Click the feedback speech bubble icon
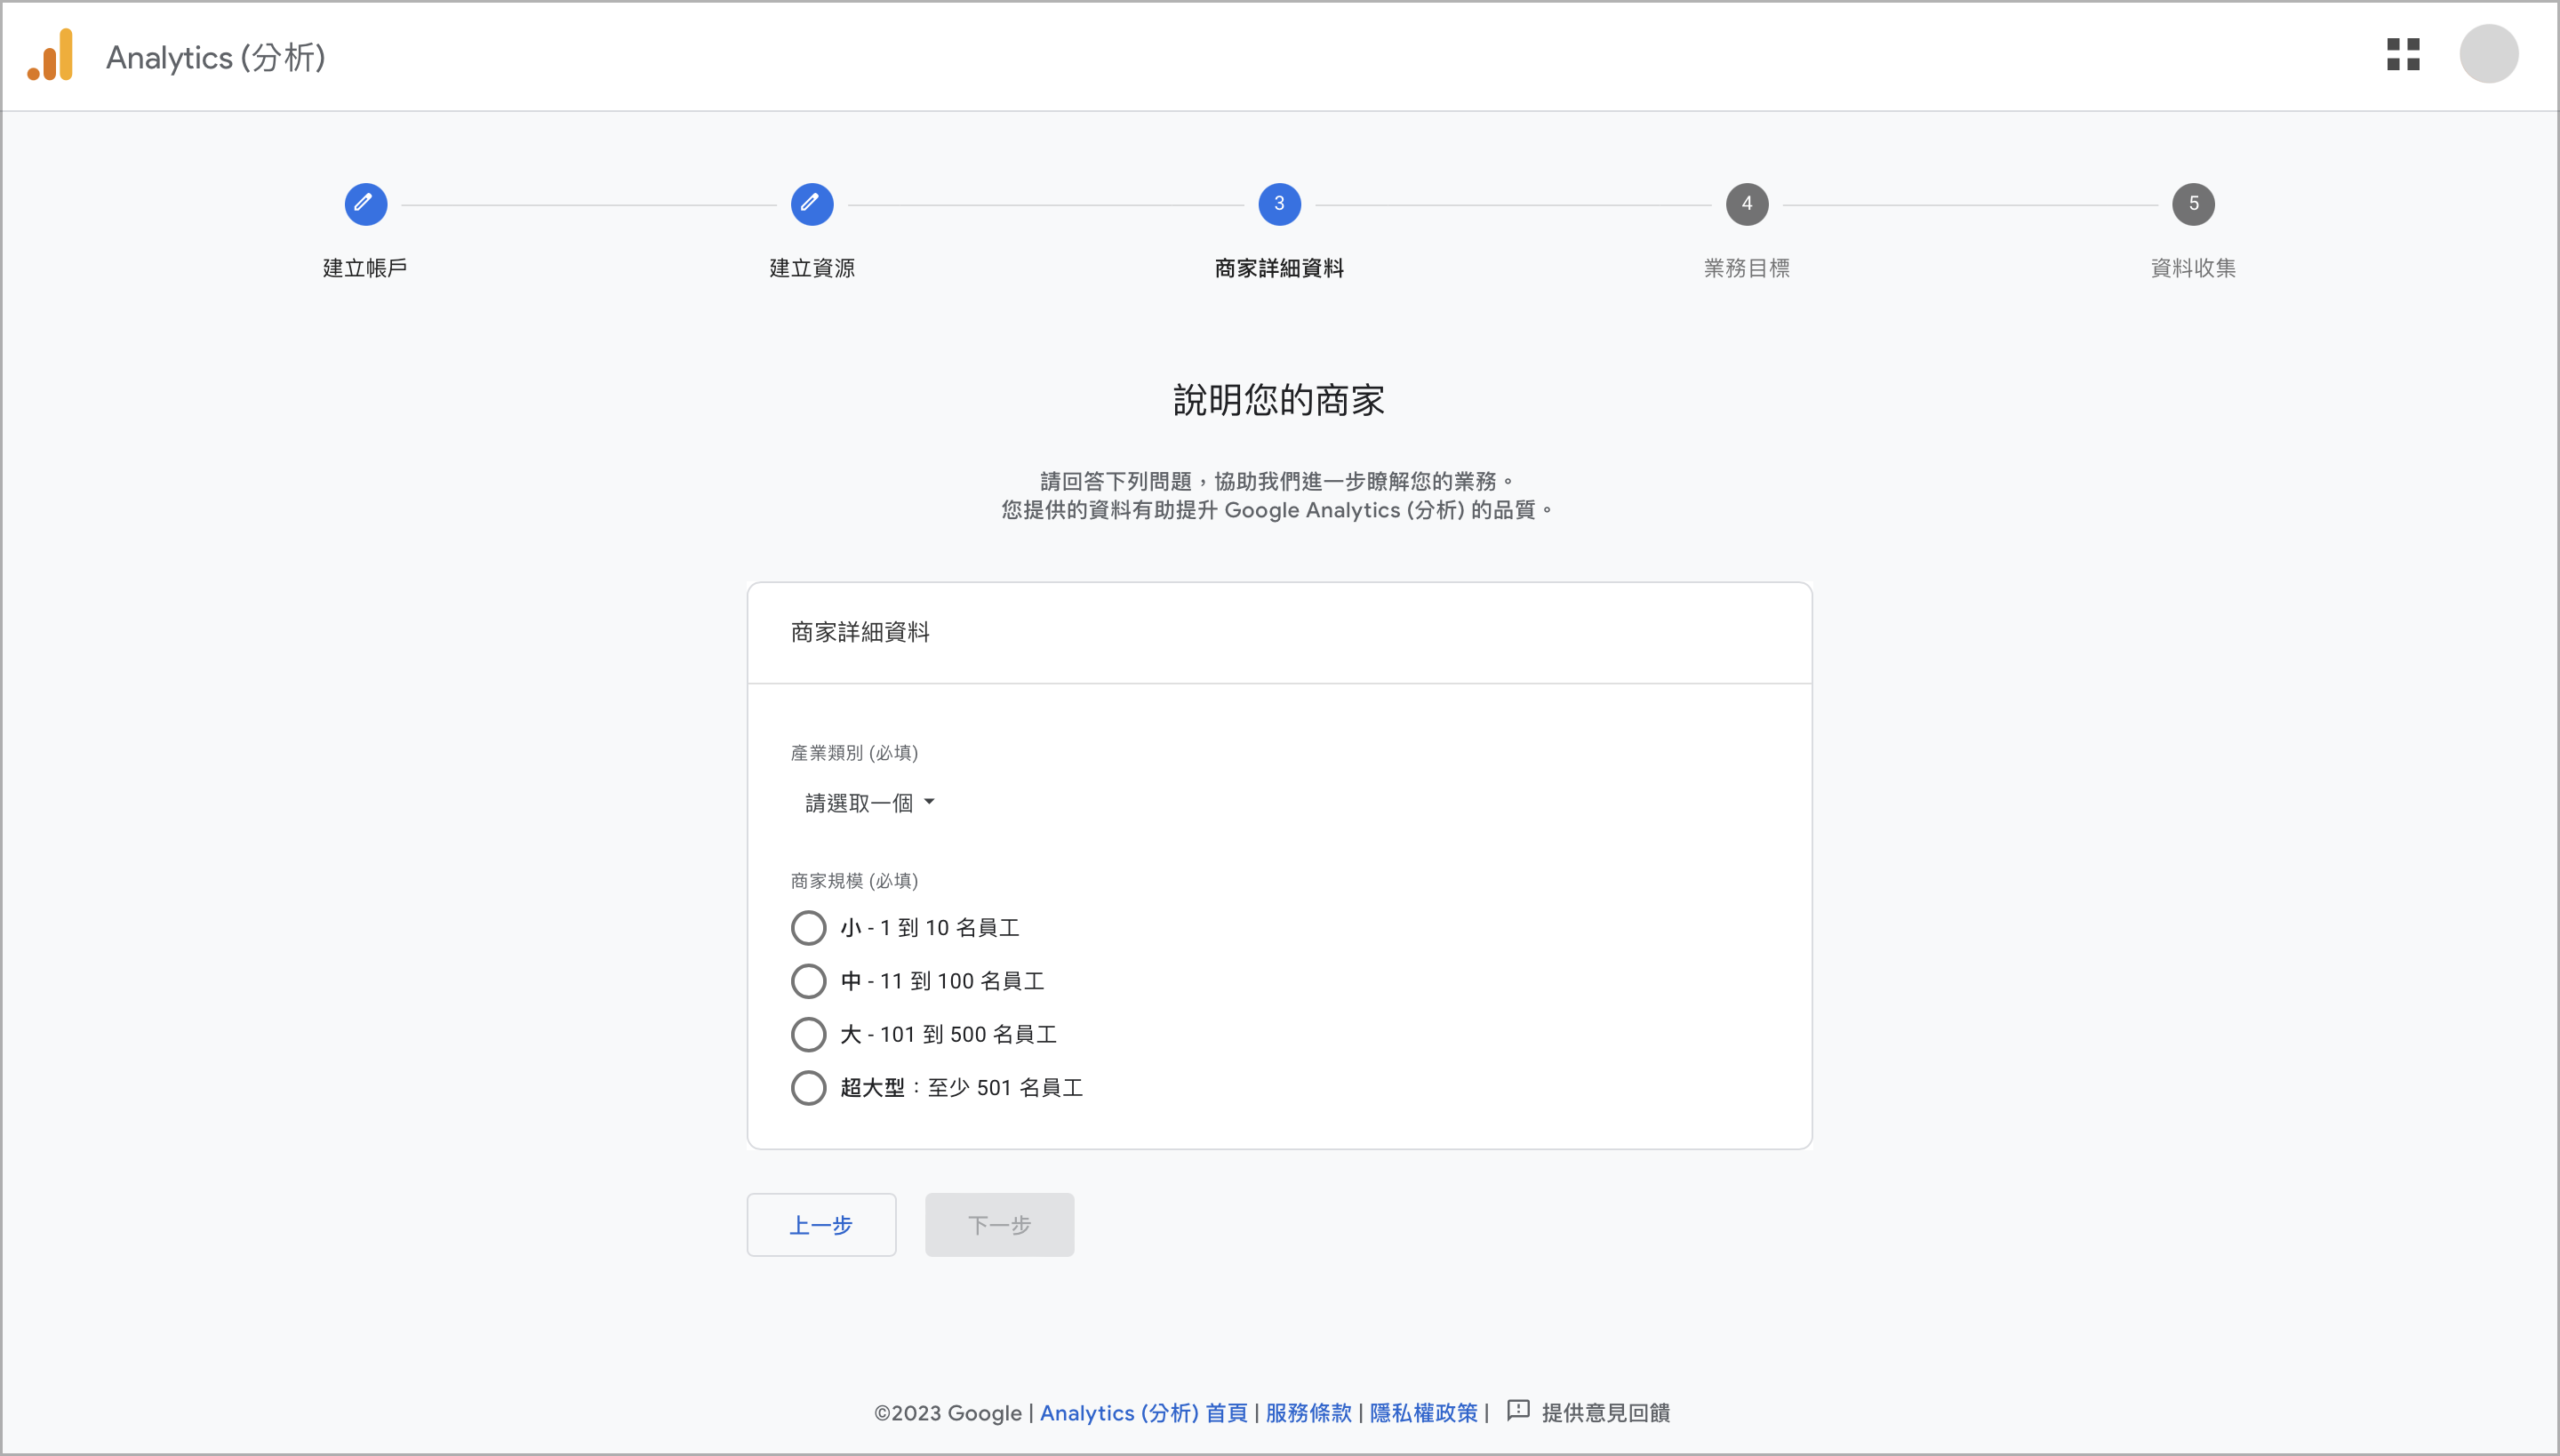The height and width of the screenshot is (1456, 2560). click(x=1518, y=1411)
